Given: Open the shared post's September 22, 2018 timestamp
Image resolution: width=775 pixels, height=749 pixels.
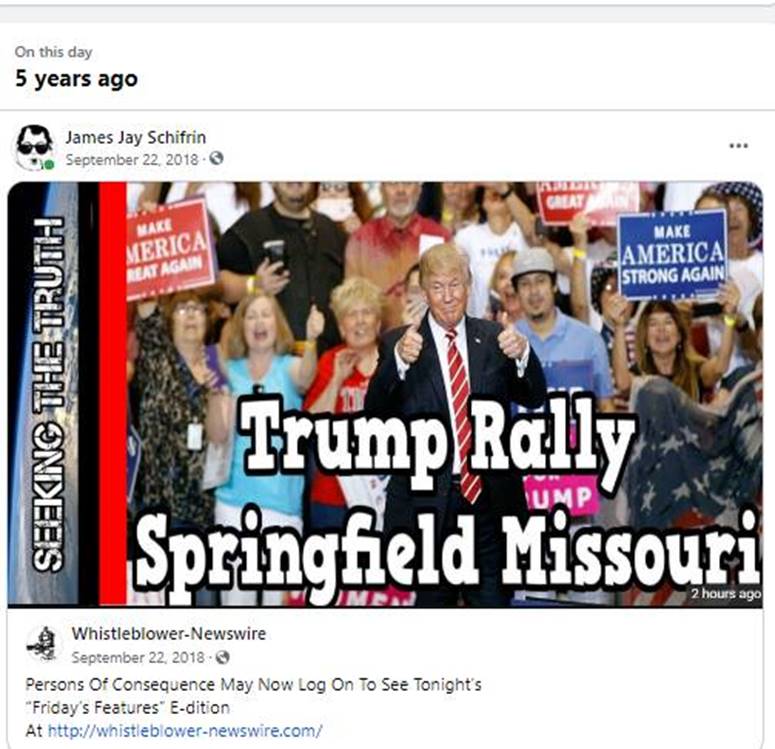Looking at the screenshot, I should [138, 658].
